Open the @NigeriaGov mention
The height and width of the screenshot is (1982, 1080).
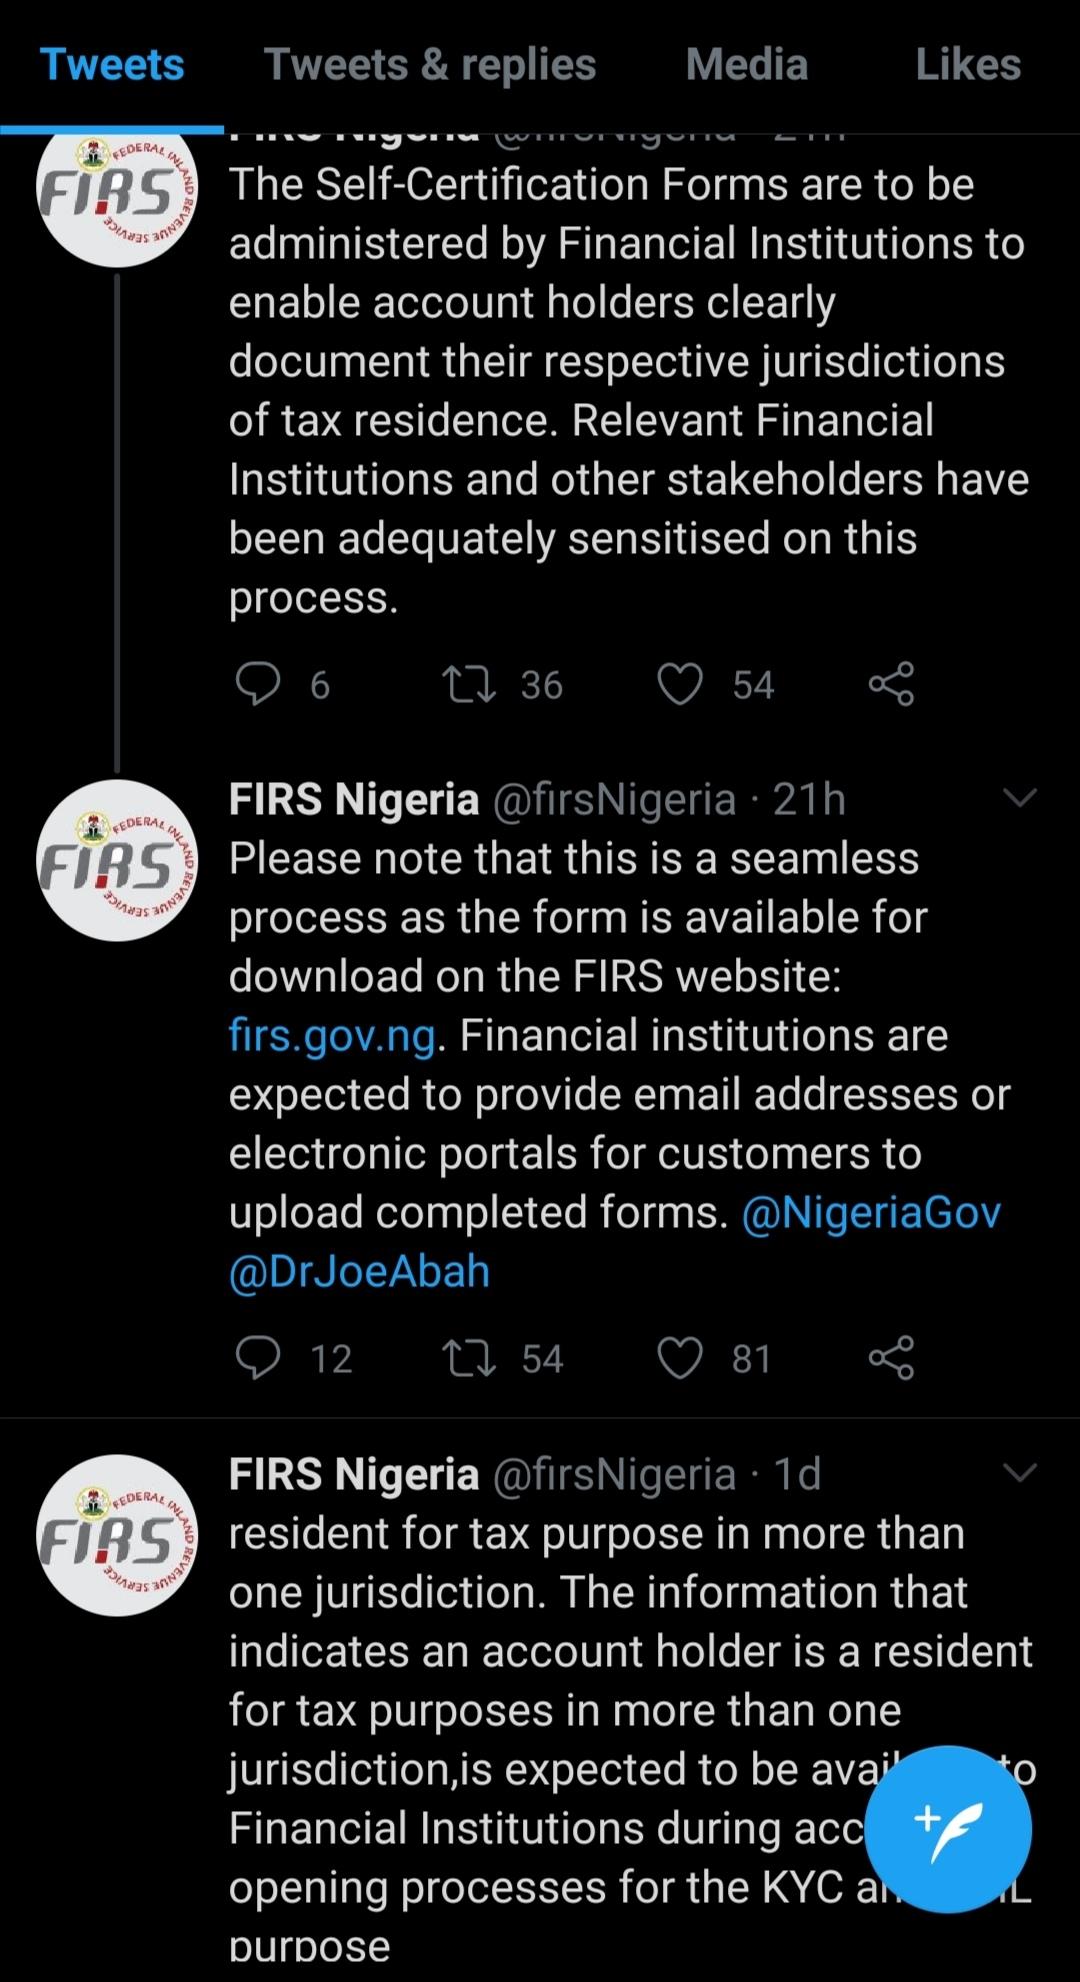tap(871, 1213)
